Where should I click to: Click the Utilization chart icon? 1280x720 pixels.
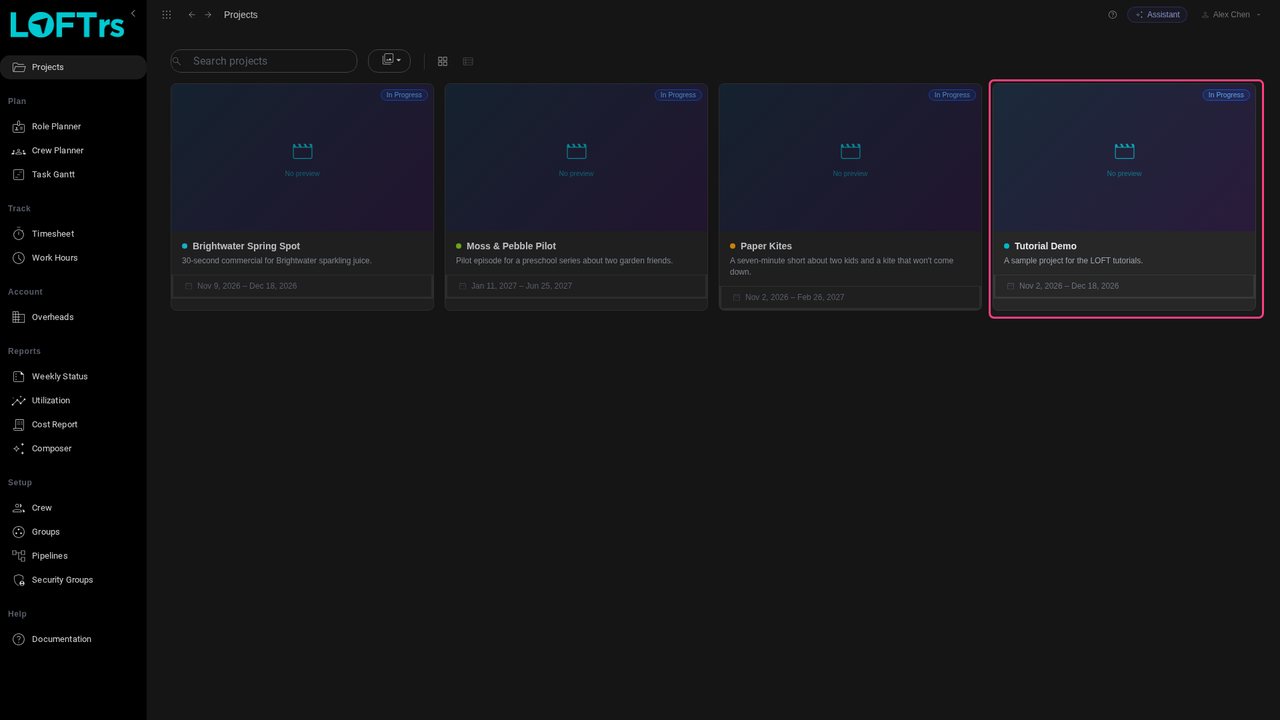coord(18,401)
